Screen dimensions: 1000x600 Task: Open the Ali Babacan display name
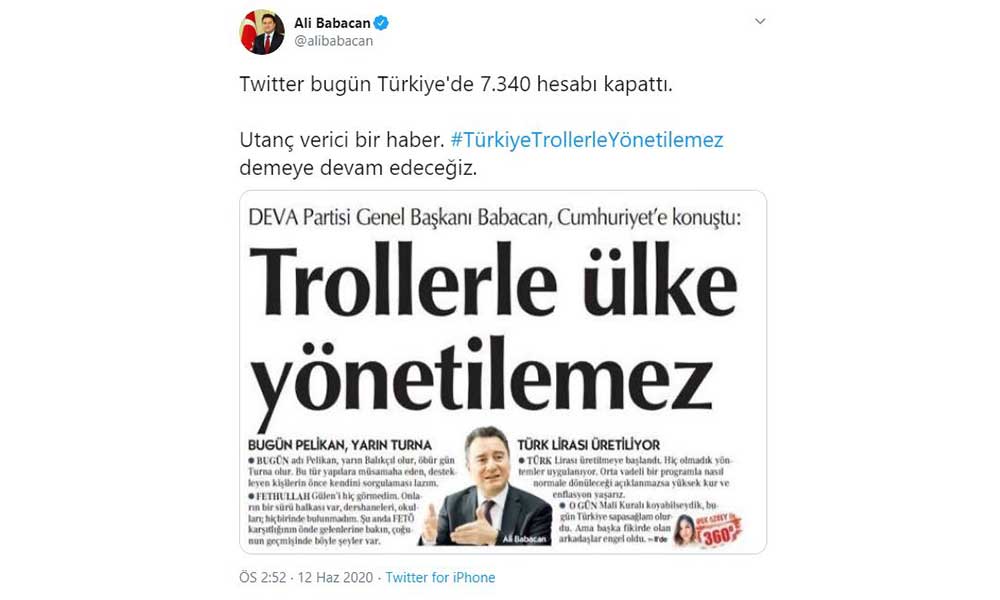[332, 23]
